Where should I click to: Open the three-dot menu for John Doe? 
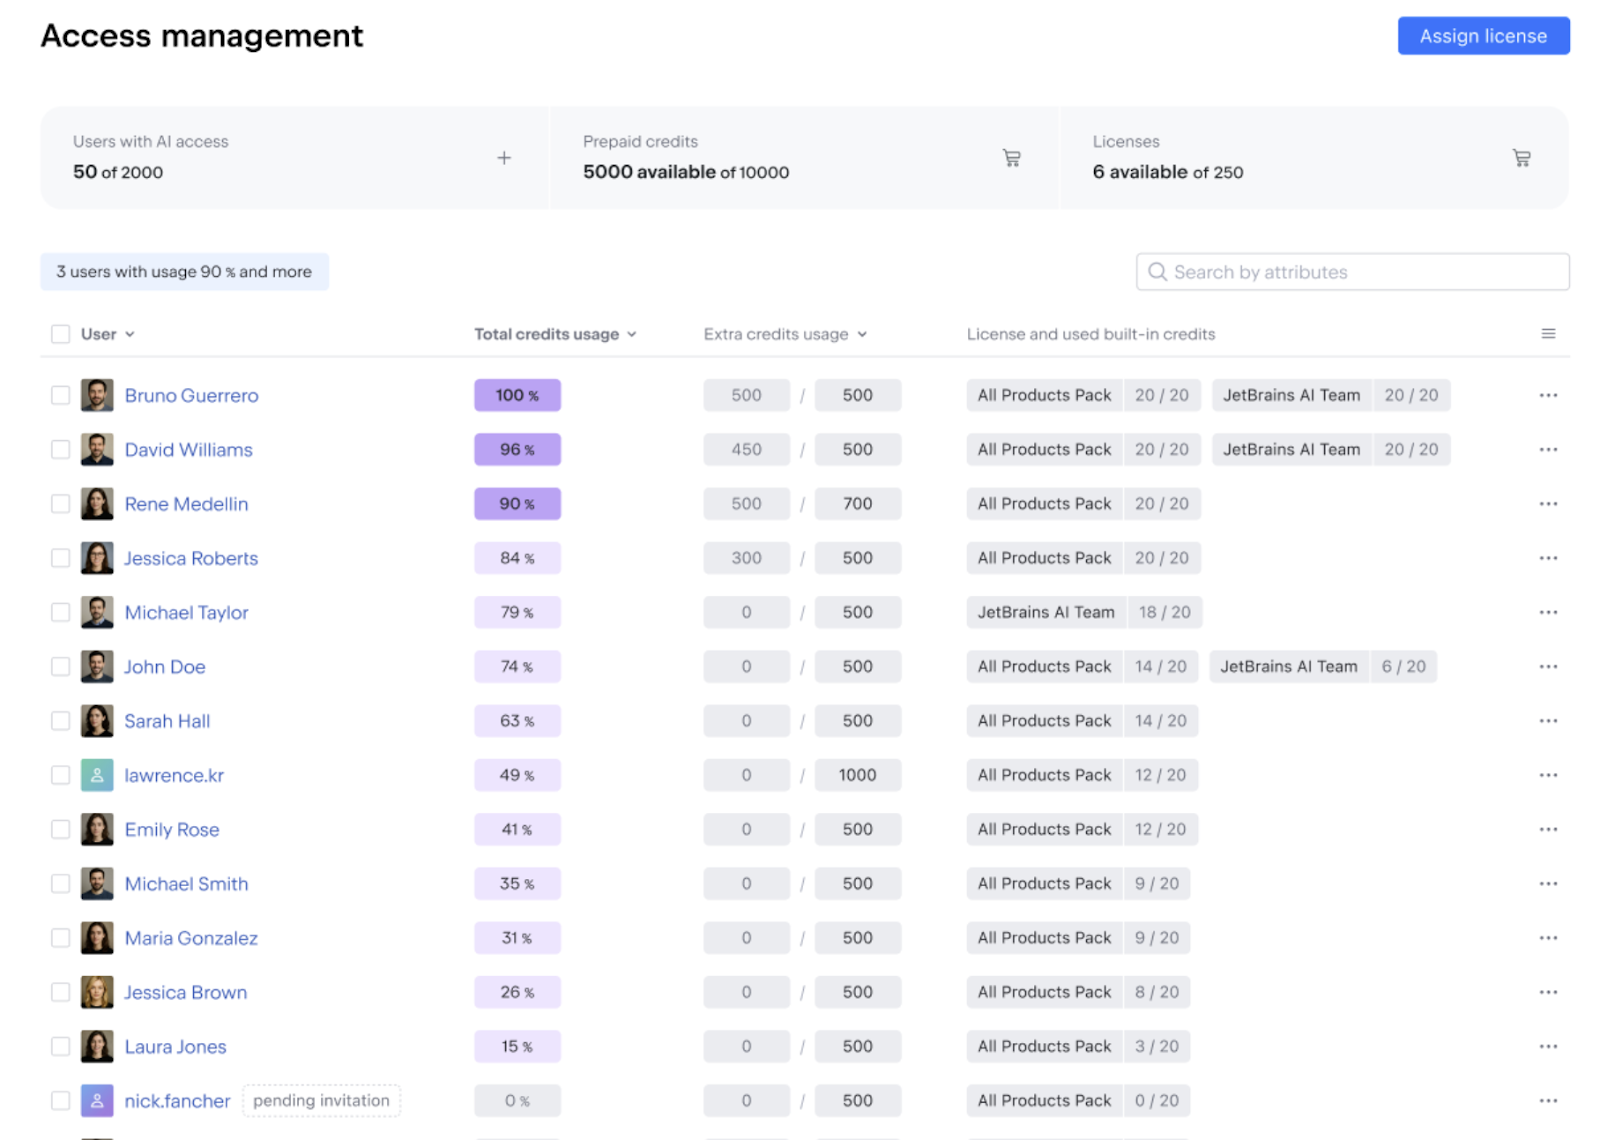[1547, 667]
